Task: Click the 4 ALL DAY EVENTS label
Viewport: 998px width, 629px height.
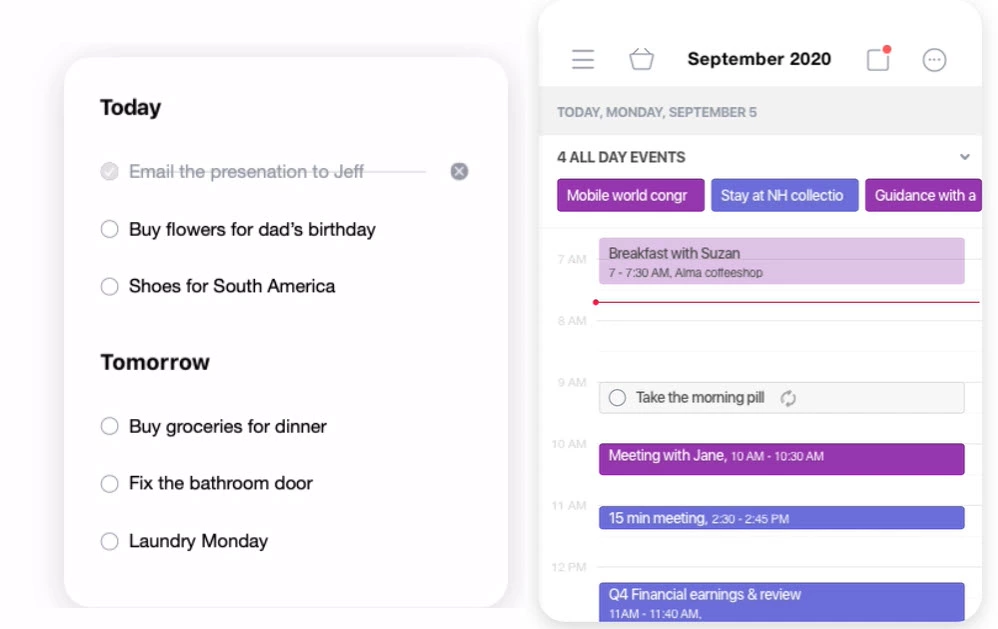Action: (621, 157)
